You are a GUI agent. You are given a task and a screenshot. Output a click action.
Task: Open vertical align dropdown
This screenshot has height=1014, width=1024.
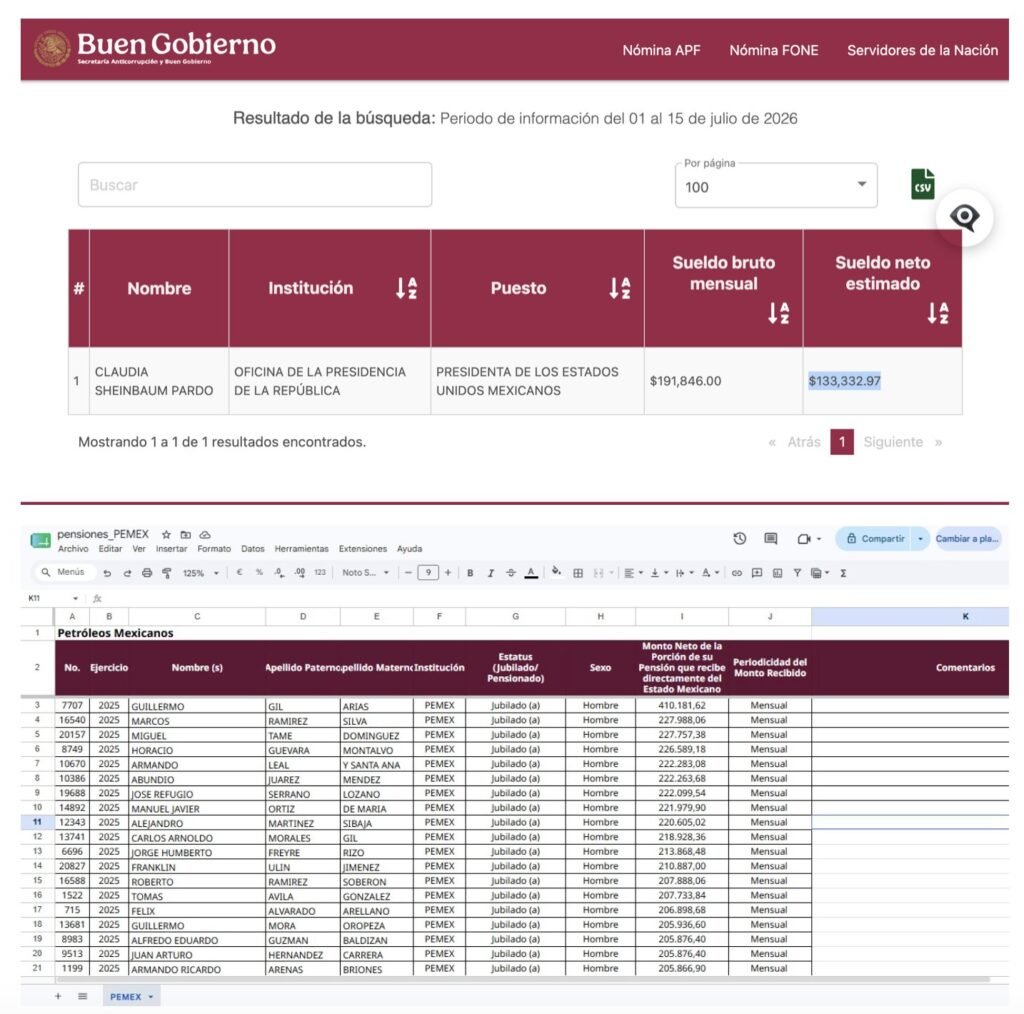(658, 573)
